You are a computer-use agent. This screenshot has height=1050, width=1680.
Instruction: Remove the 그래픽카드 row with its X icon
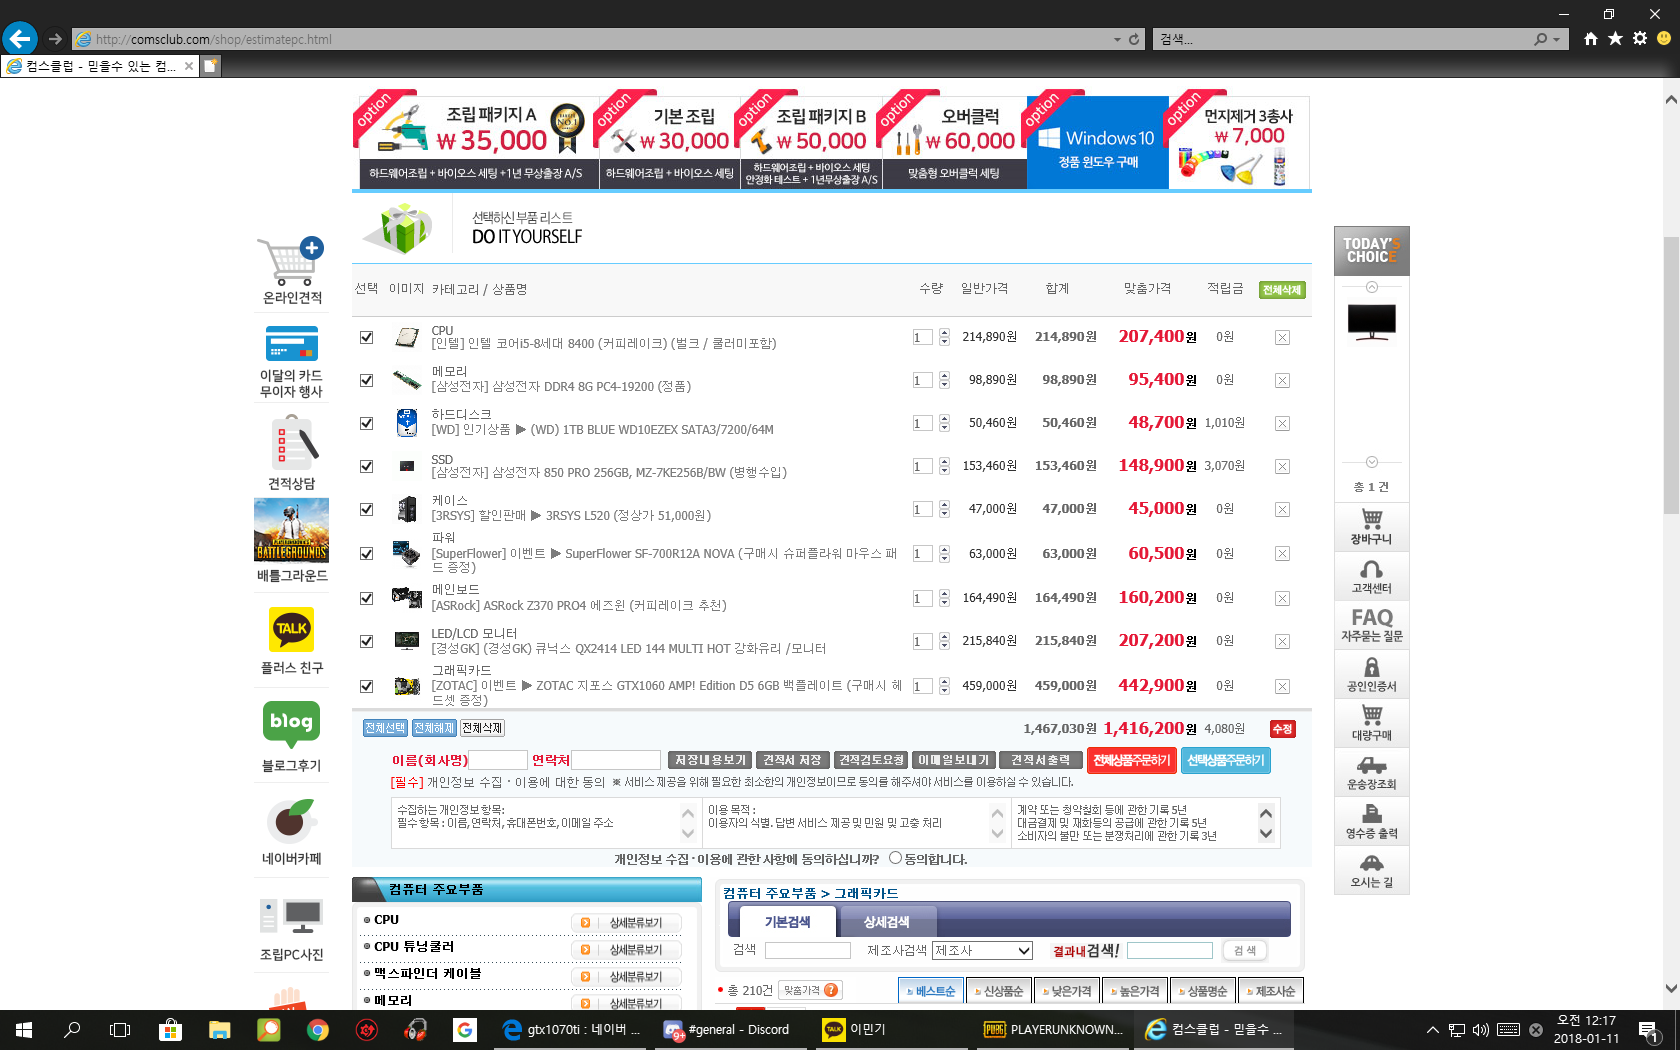pyautogui.click(x=1282, y=687)
